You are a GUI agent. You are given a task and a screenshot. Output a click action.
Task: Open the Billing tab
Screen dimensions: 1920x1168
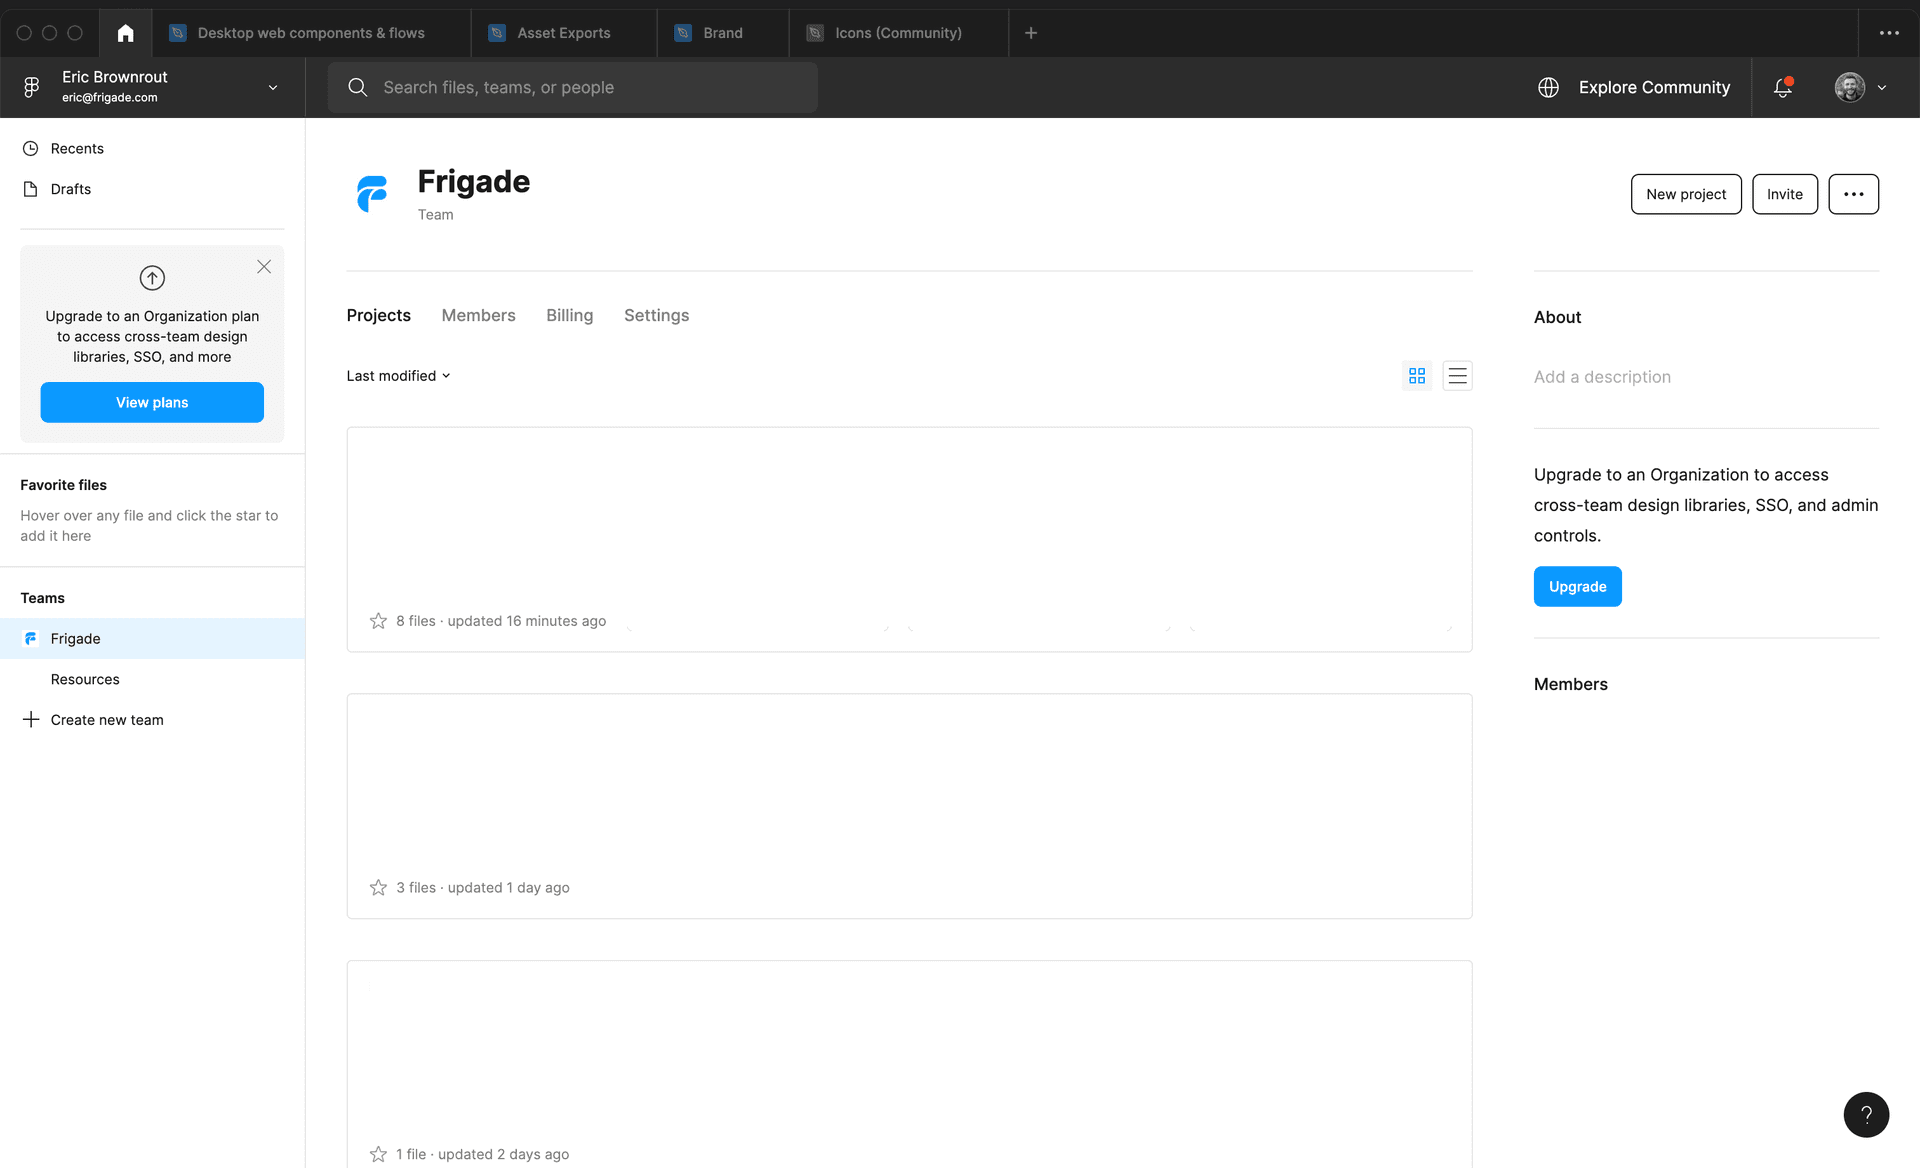pos(569,315)
